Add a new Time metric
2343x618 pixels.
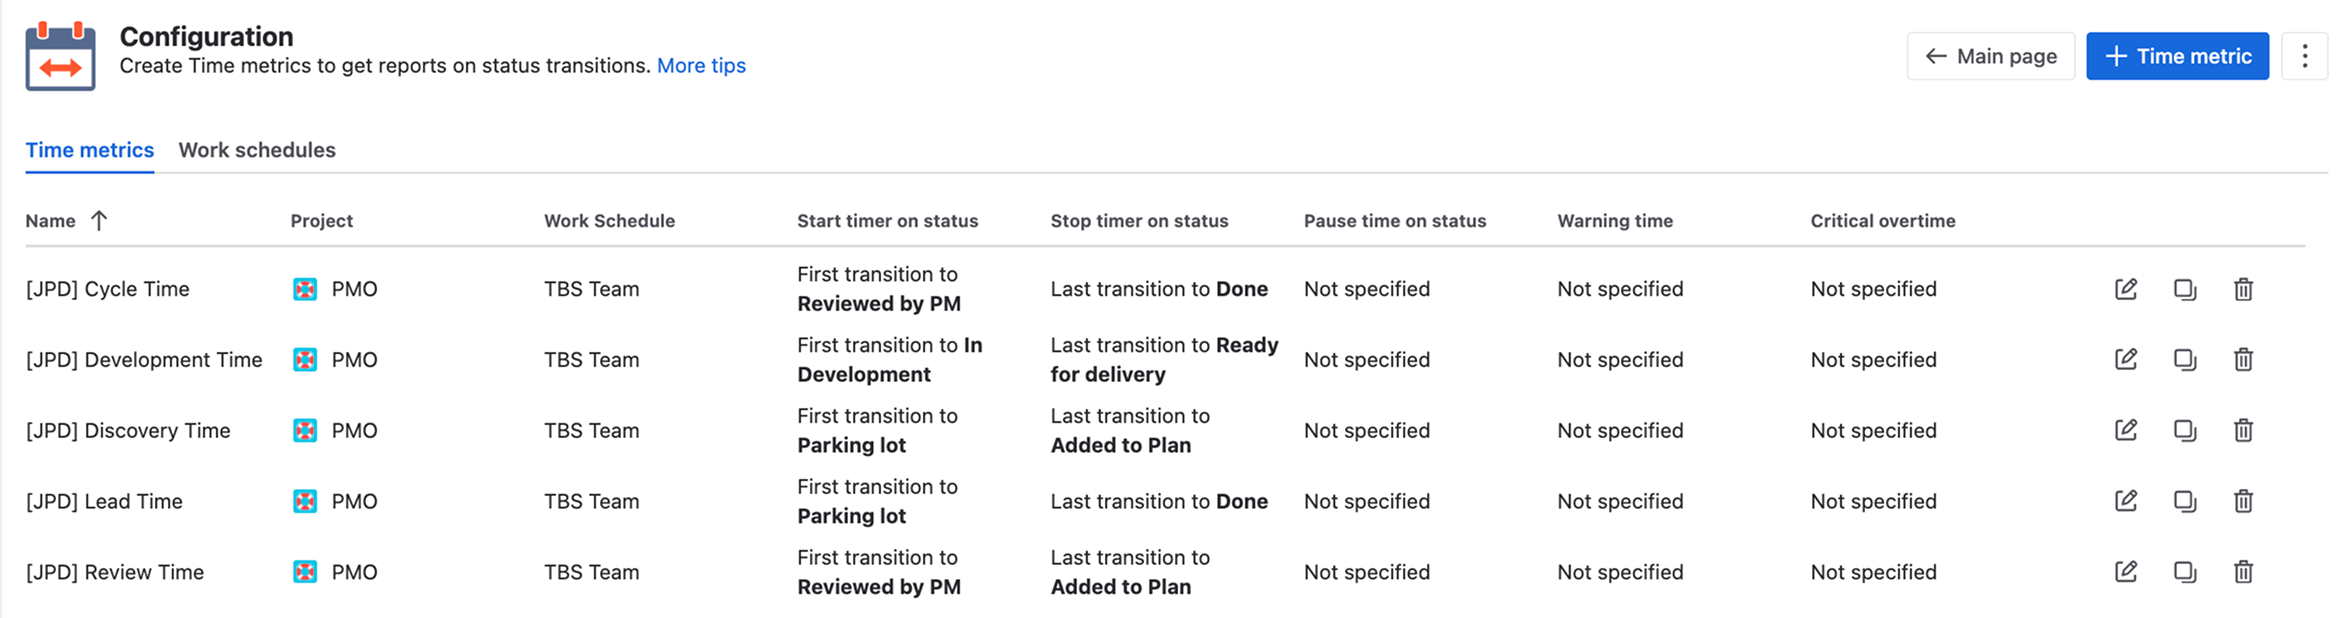(2177, 56)
